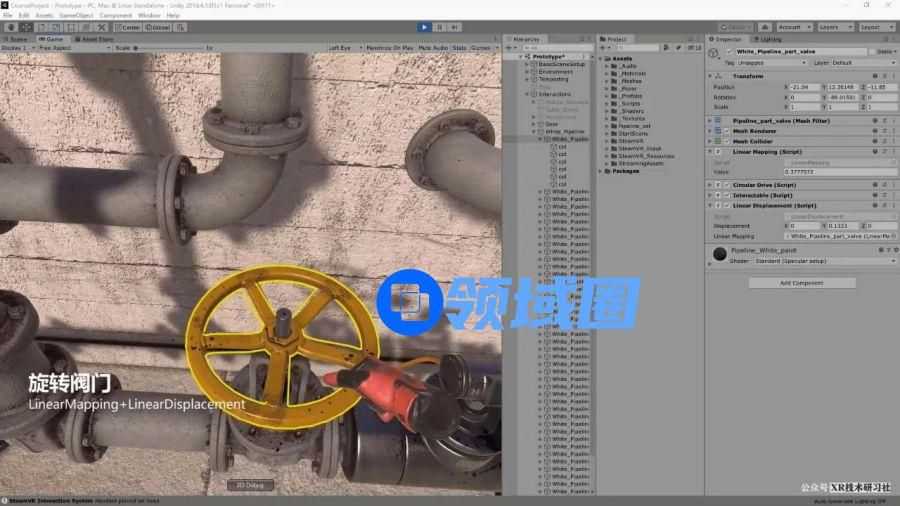Select the Move tool
Image resolution: width=900 pixels, height=506 pixels.
click(x=28, y=27)
